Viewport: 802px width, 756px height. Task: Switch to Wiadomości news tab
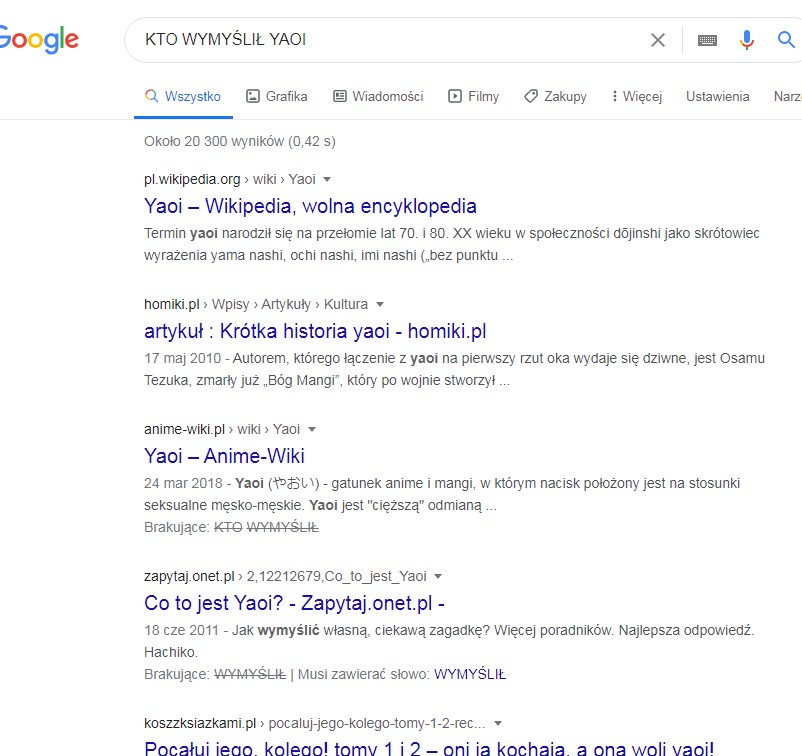coord(378,97)
